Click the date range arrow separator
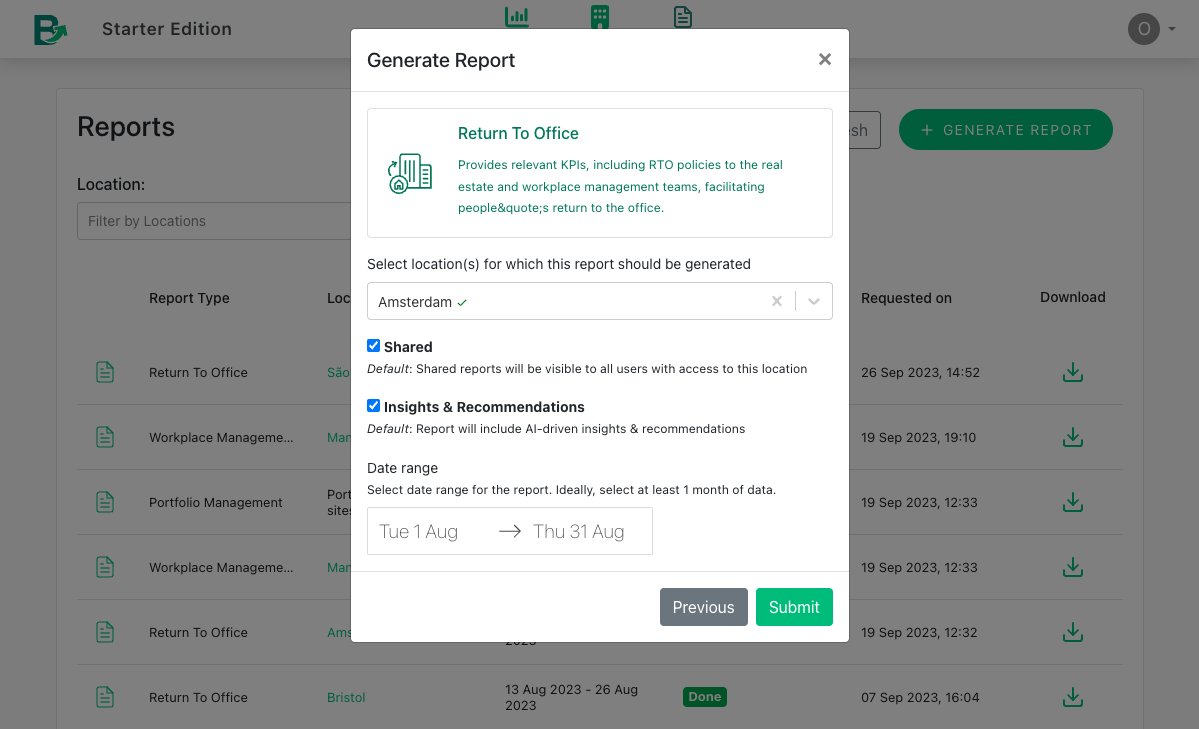 tap(509, 532)
